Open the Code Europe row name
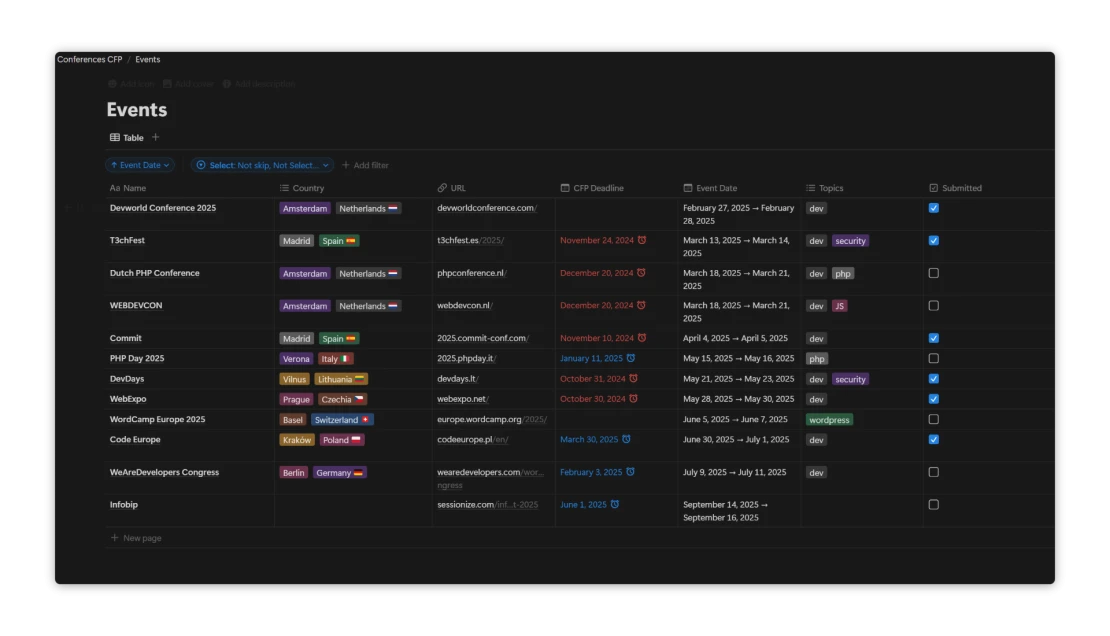 click(135, 439)
